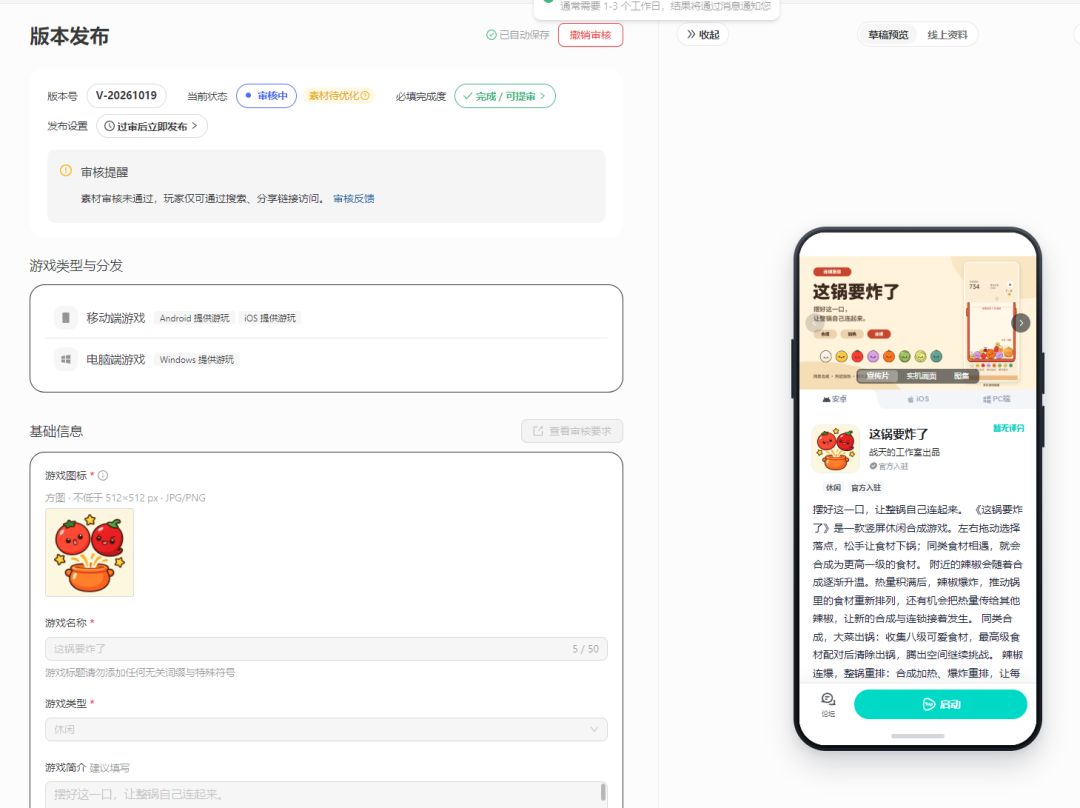
Task: Click the previous arrow on the preview banner
Action: [814, 322]
